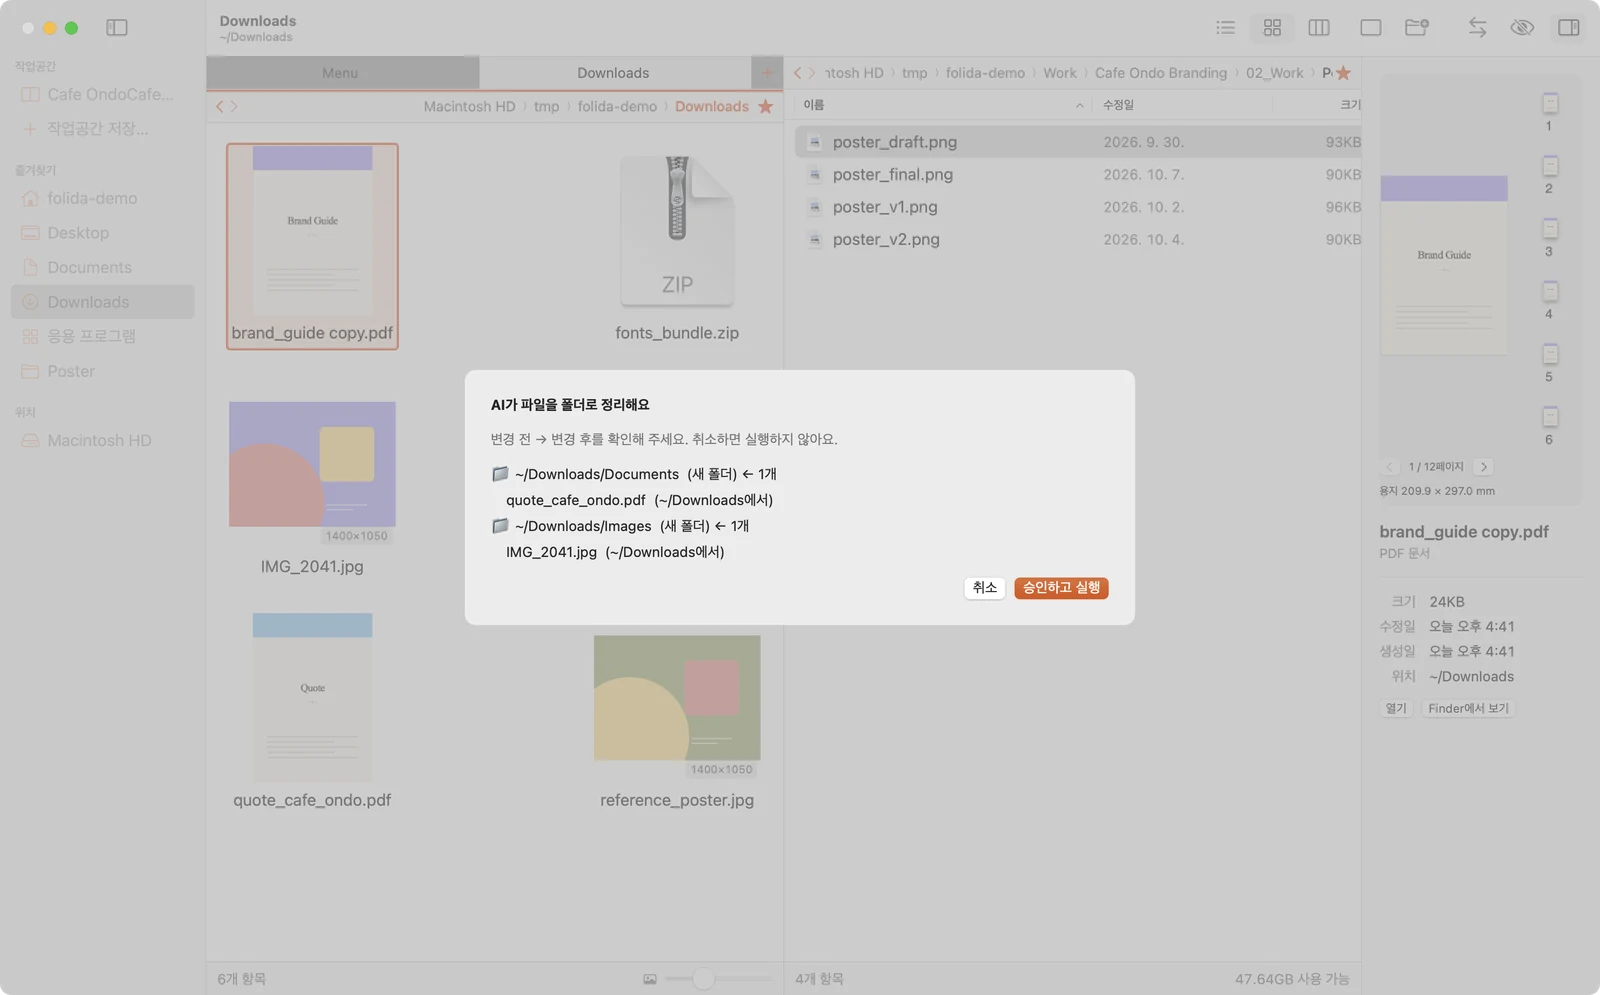This screenshot has width=1600, height=995.
Task: Click tmp in the left pane breadcrumb
Action: pos(546,106)
